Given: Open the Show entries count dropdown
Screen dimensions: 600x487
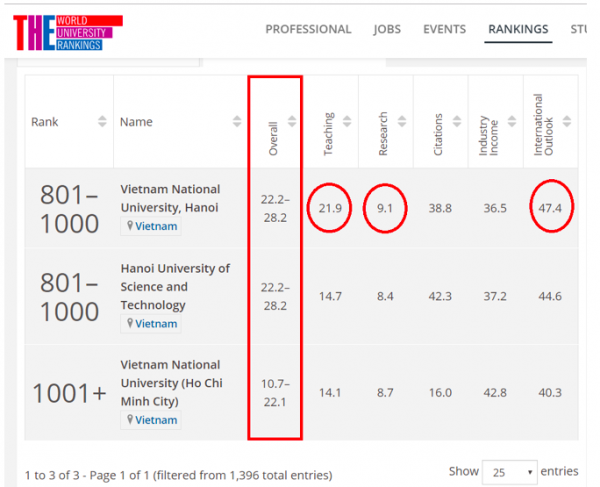Looking at the screenshot, I should (x=509, y=472).
